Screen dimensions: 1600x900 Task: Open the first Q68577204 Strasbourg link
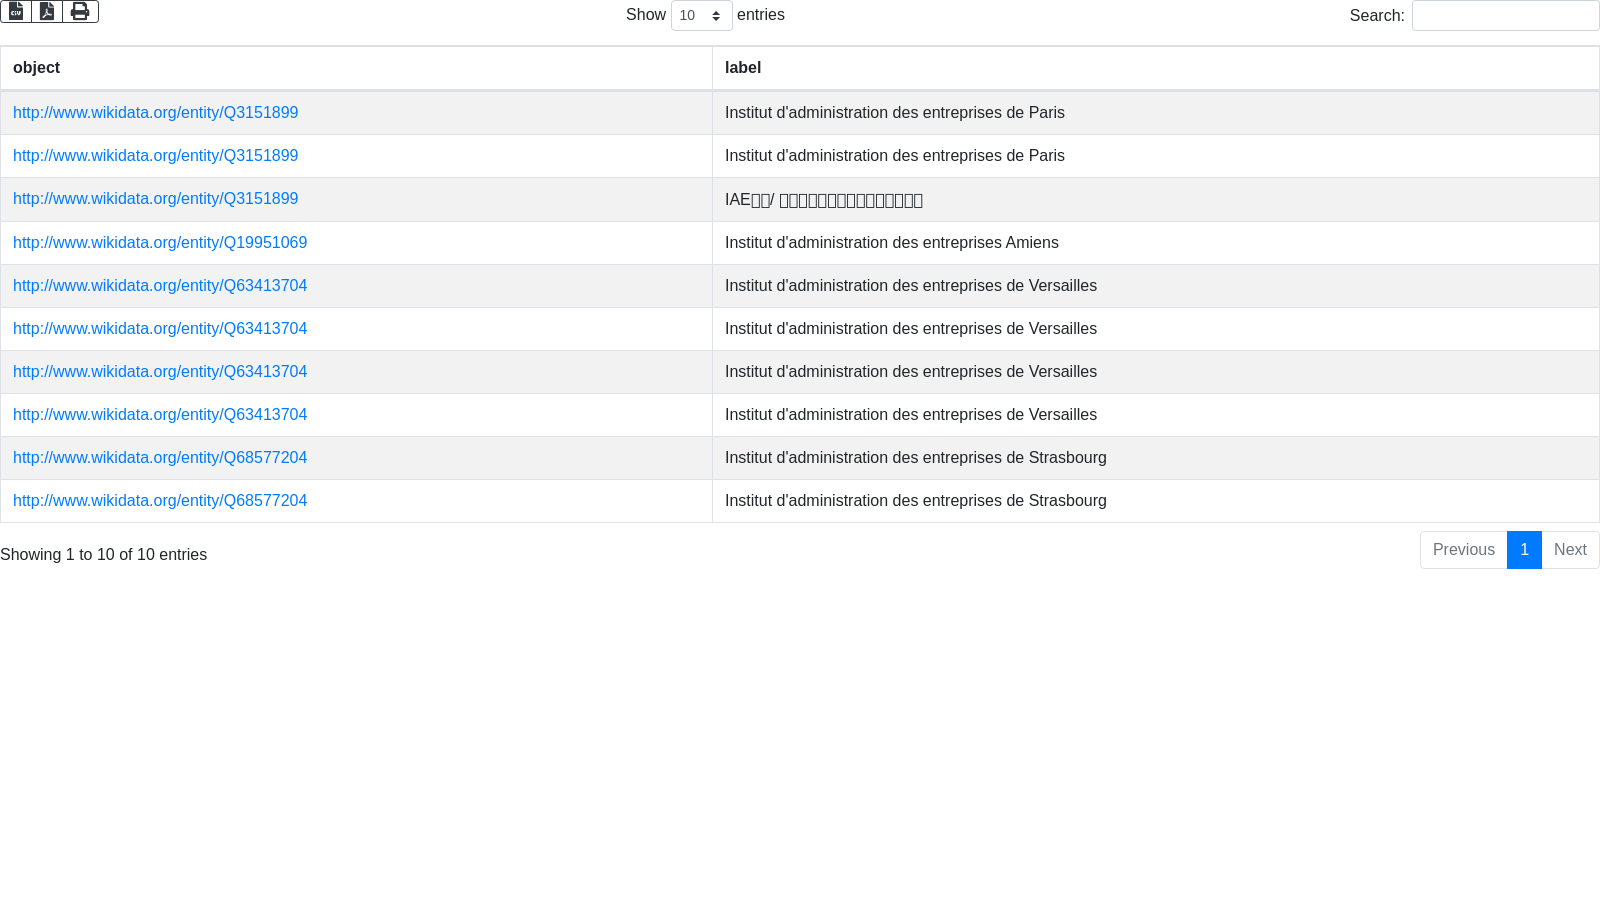click(x=160, y=458)
